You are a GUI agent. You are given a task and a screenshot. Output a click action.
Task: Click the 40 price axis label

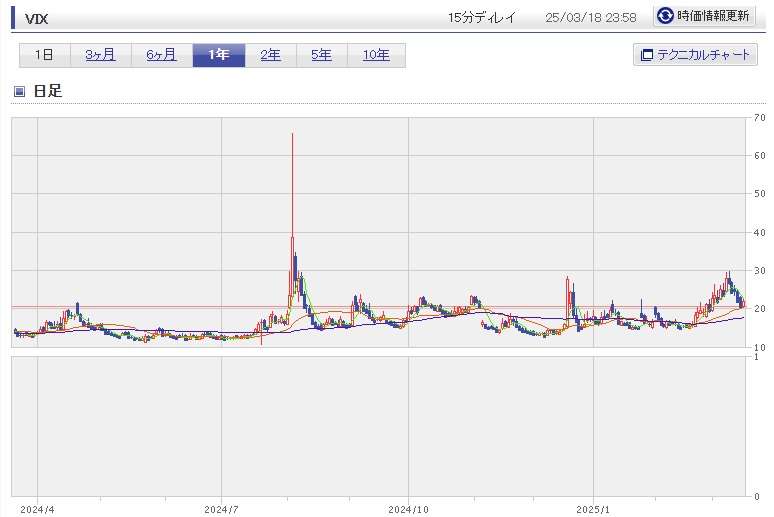point(760,233)
